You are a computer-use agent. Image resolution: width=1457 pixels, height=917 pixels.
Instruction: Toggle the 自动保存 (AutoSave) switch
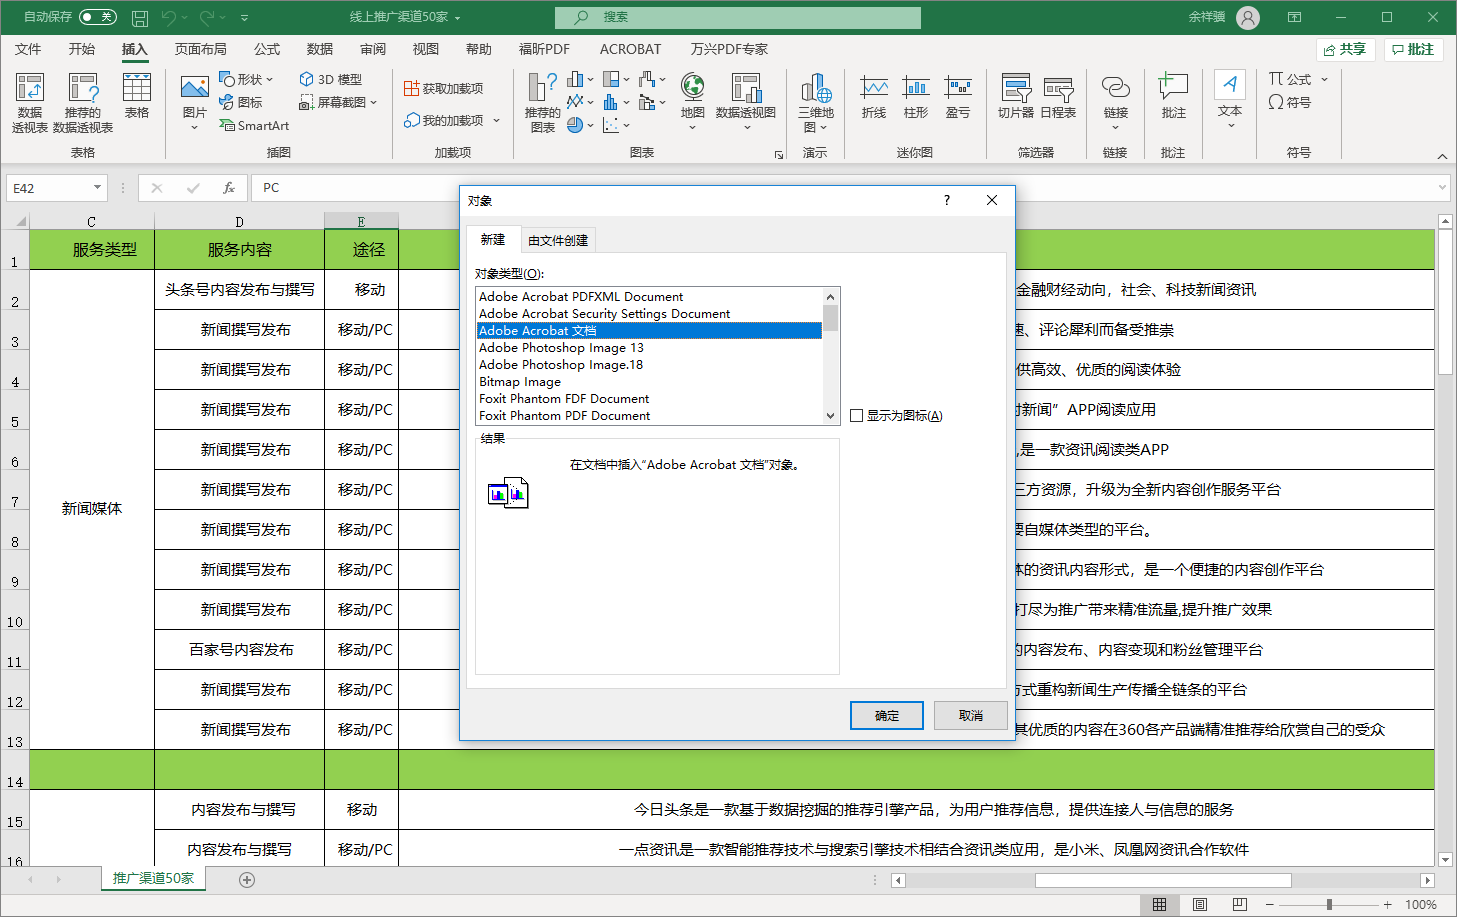coord(97,17)
